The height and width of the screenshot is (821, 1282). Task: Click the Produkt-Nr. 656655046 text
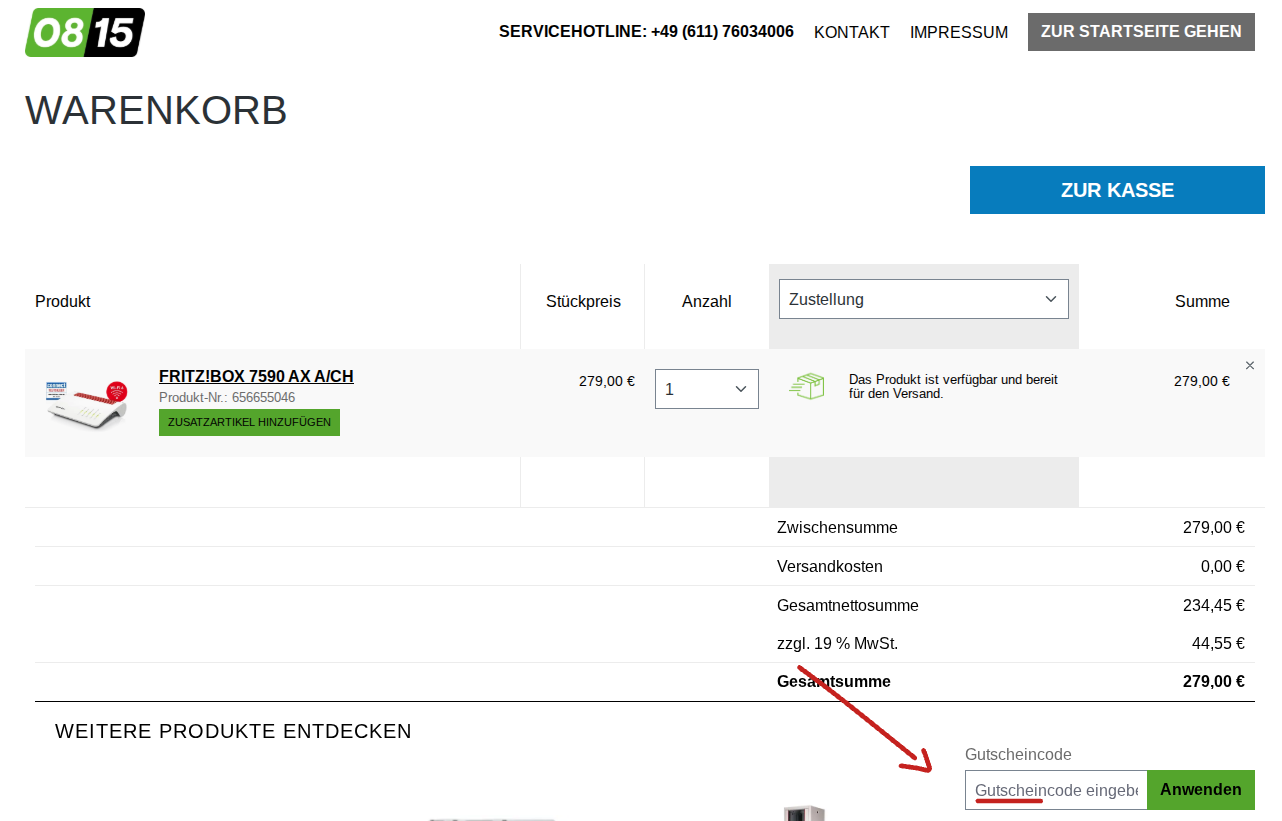pos(227,397)
